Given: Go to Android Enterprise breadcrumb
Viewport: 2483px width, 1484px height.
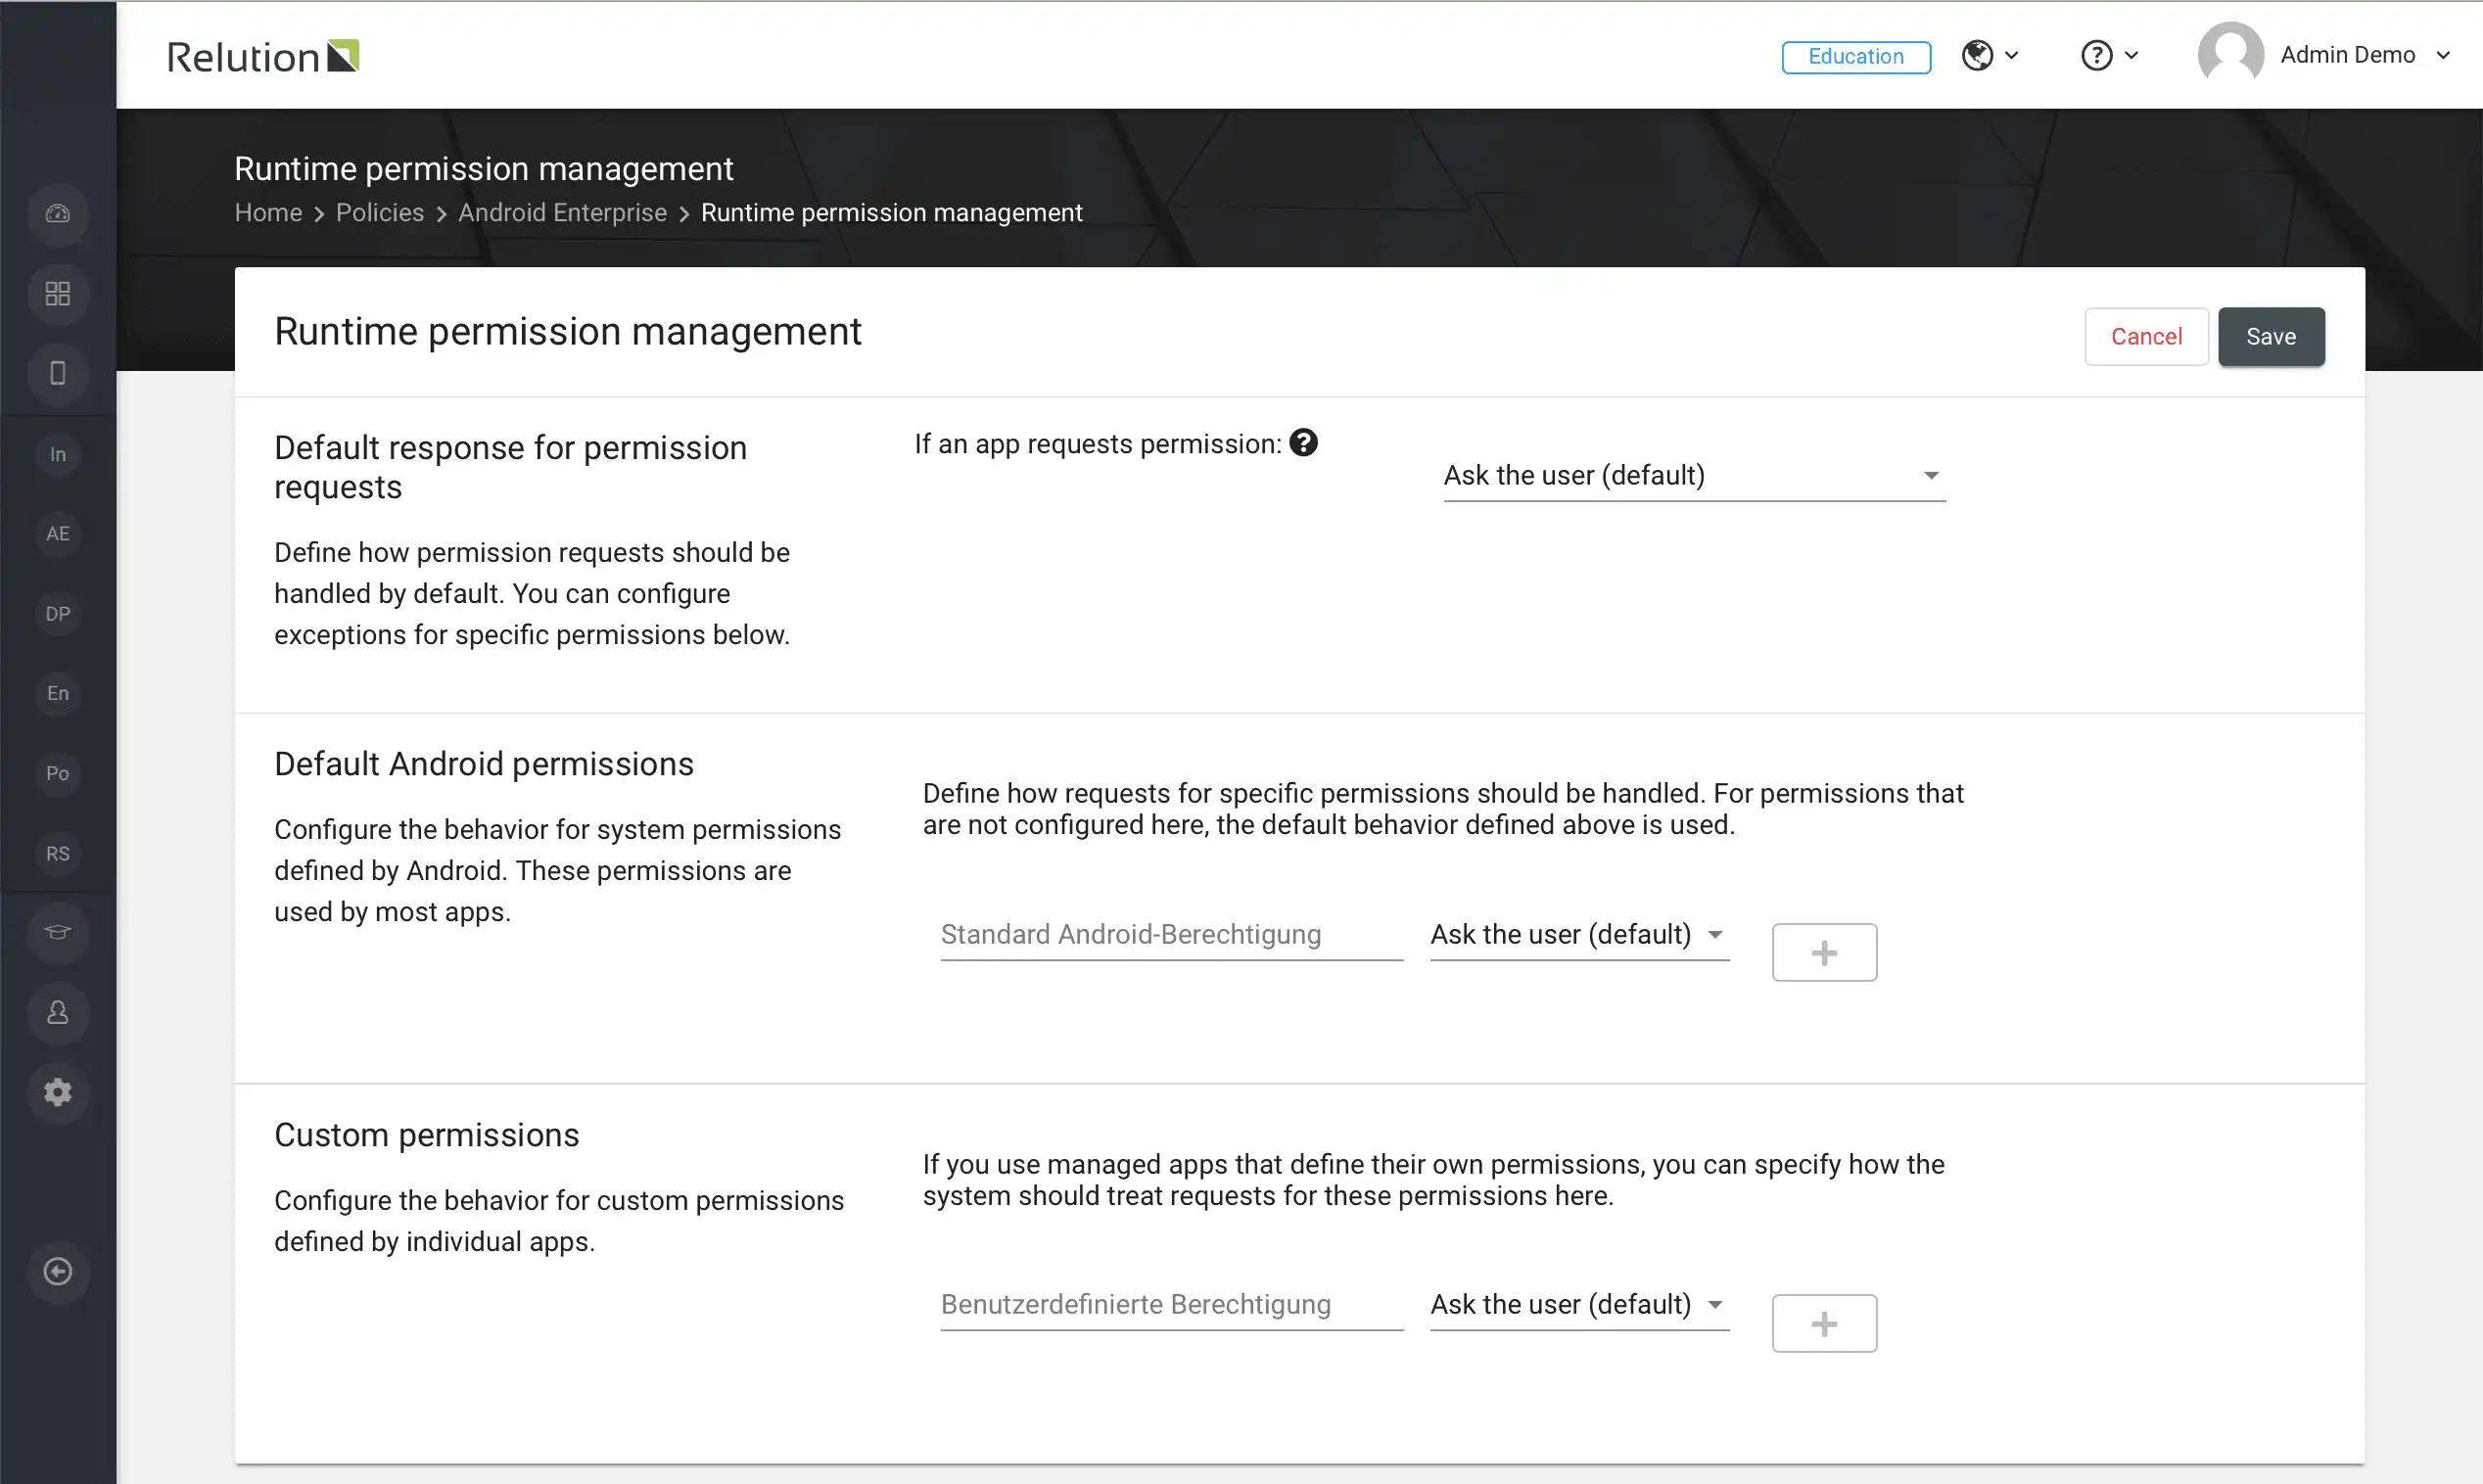Looking at the screenshot, I should (562, 213).
